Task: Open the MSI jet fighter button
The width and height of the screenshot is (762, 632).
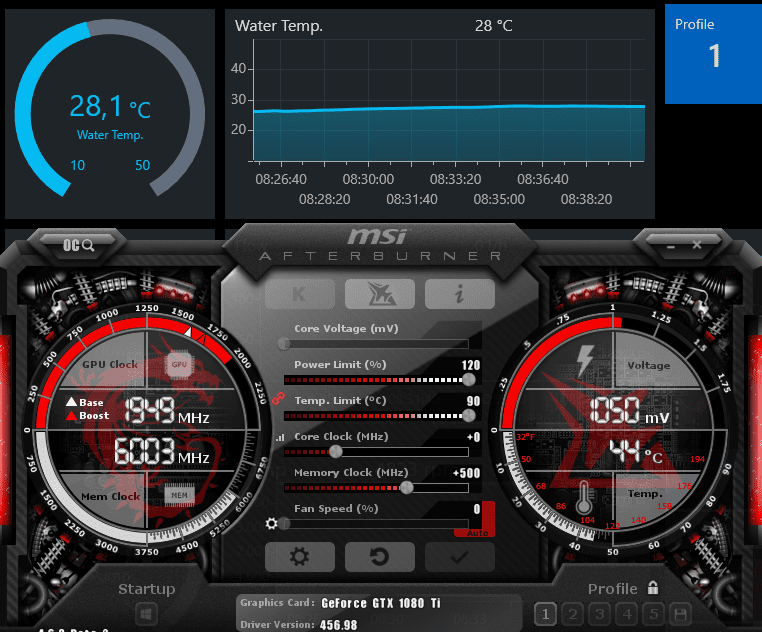Action: pos(380,294)
